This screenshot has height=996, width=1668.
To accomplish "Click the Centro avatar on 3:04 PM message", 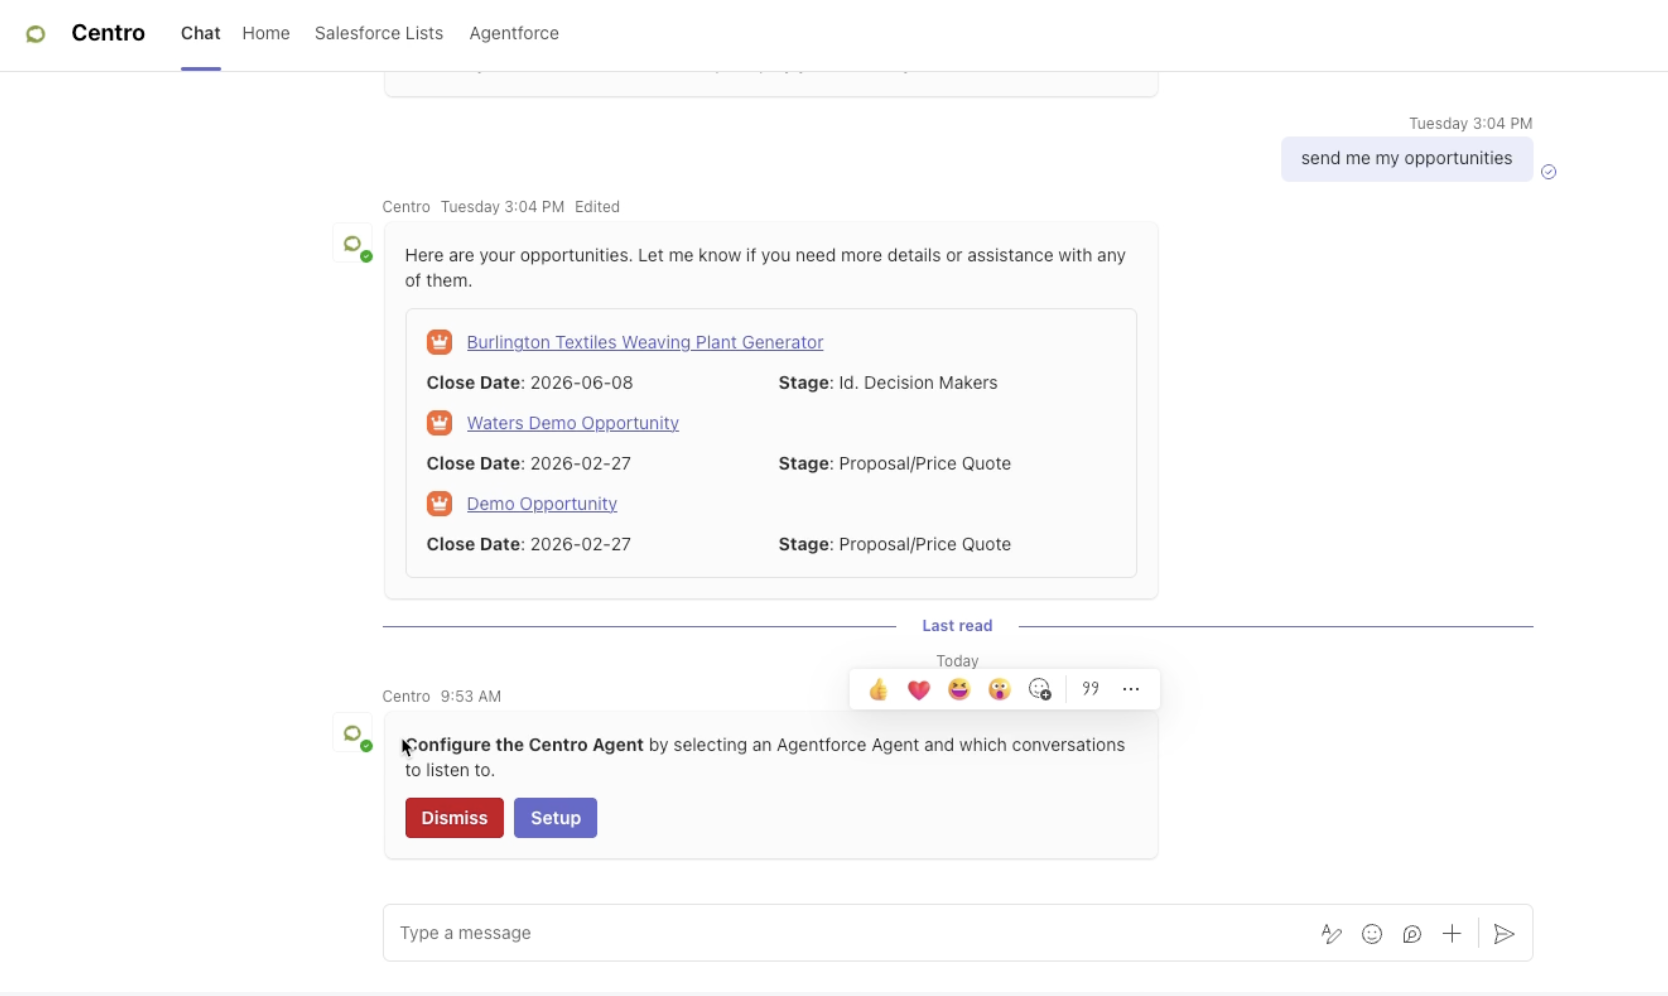I will pyautogui.click(x=353, y=245).
